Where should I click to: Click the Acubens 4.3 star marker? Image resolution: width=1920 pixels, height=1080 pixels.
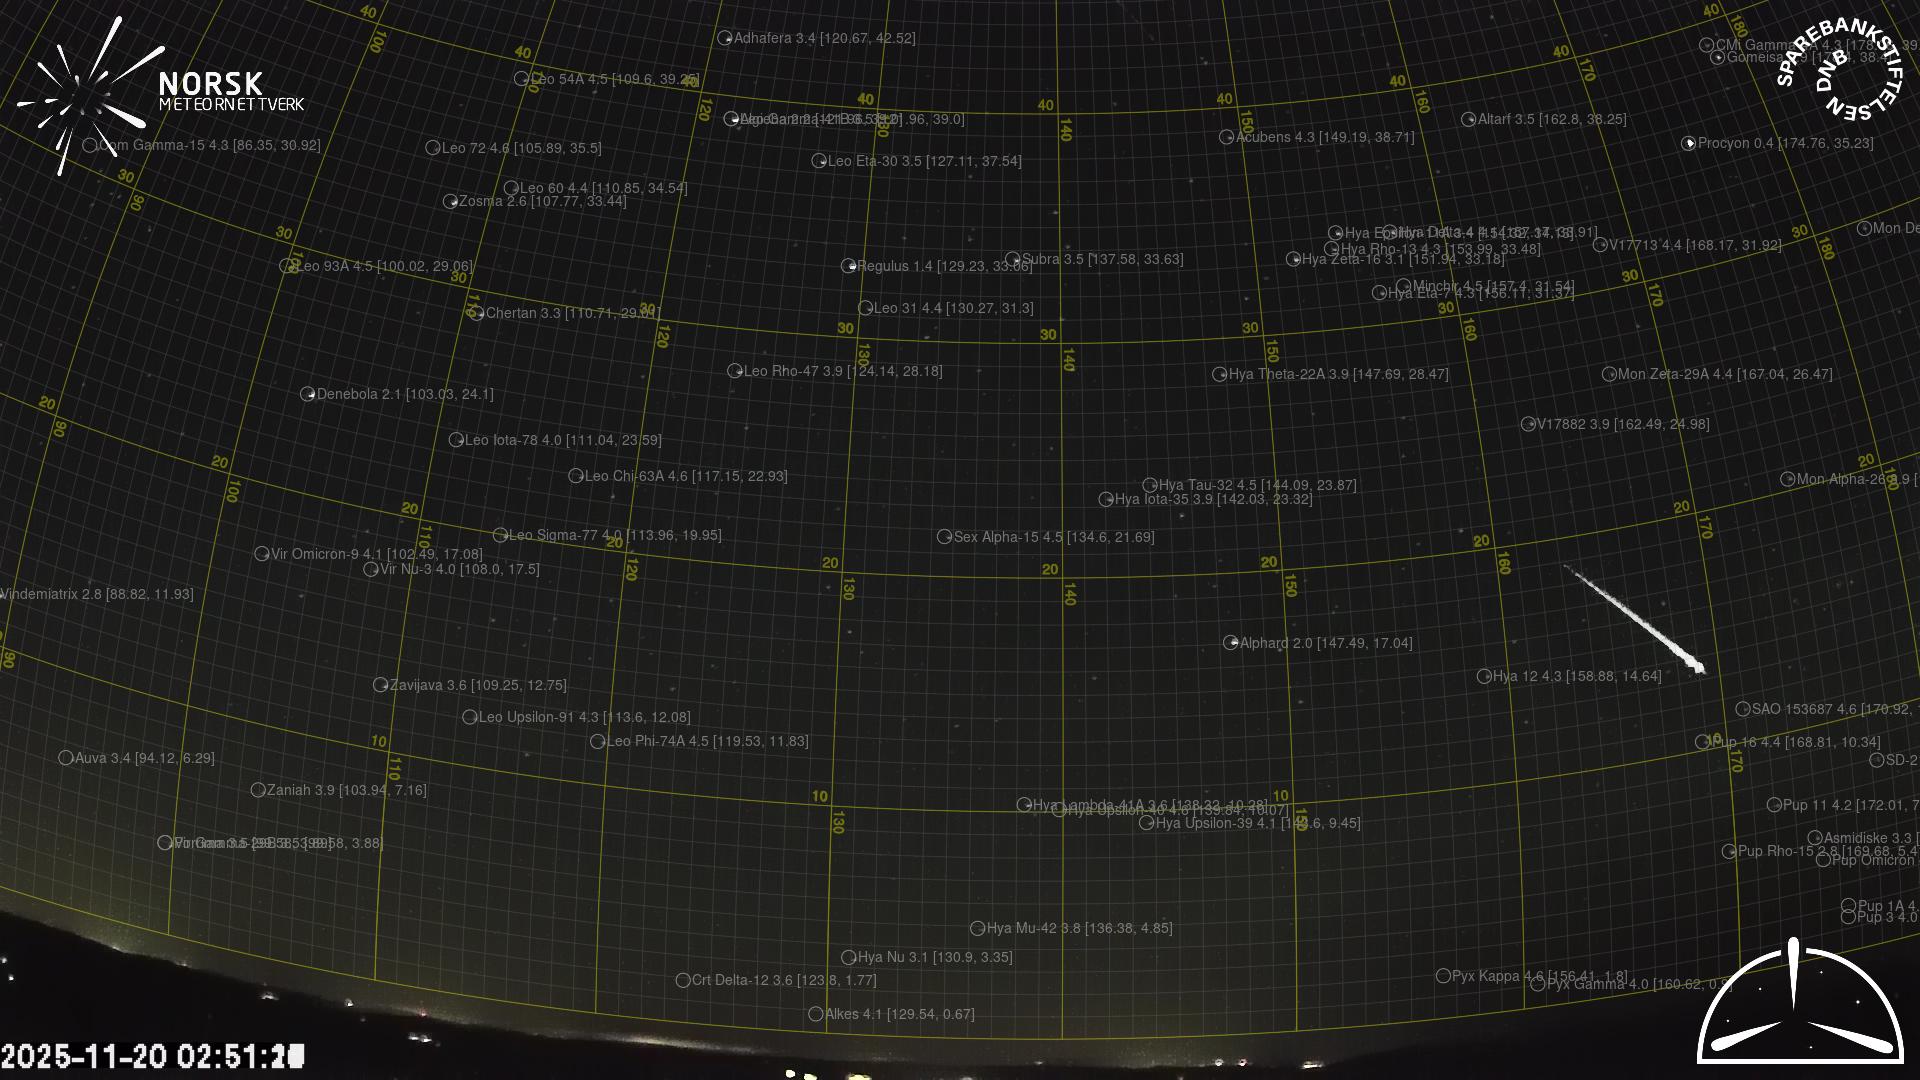pos(1226,137)
